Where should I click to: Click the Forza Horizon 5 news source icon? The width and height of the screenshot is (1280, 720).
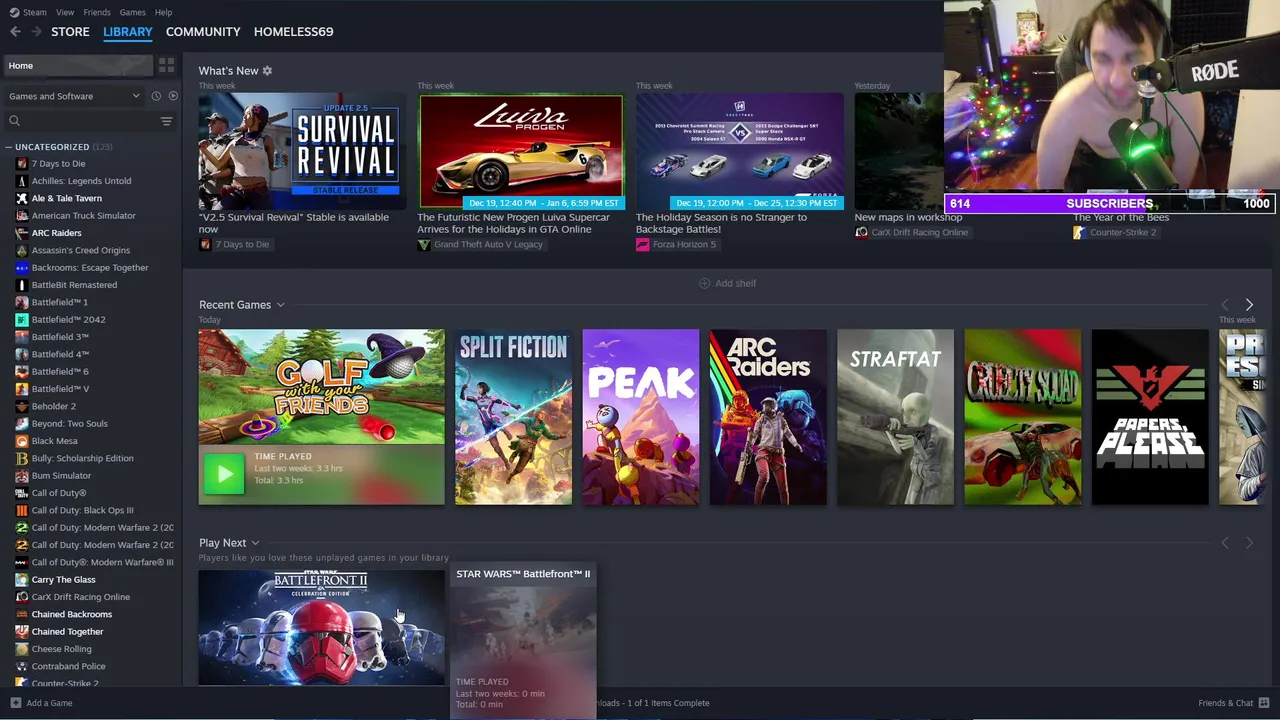[x=642, y=244]
